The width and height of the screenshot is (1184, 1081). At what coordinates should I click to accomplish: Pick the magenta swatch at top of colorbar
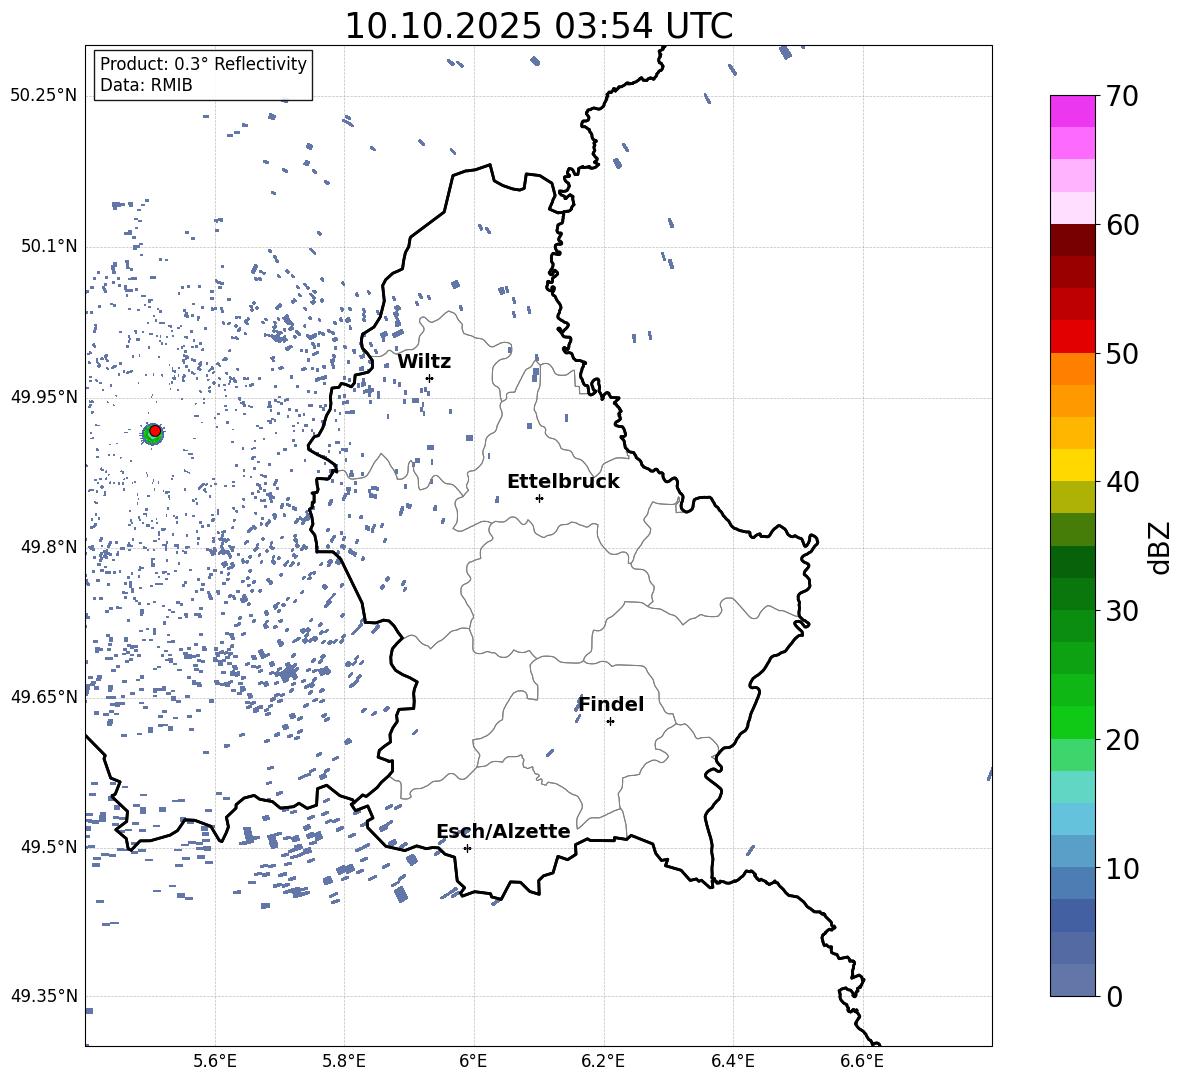point(1072,111)
